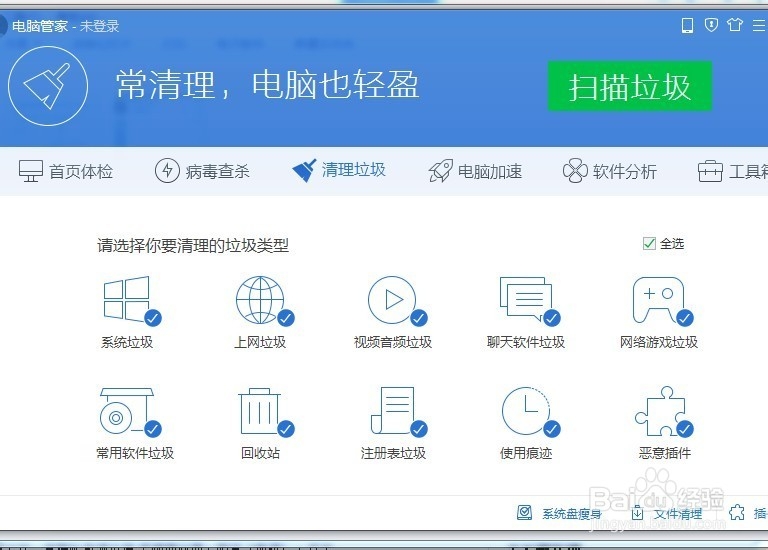Click the 回收站 trash bin icon
The height and width of the screenshot is (550, 768).
260,410
